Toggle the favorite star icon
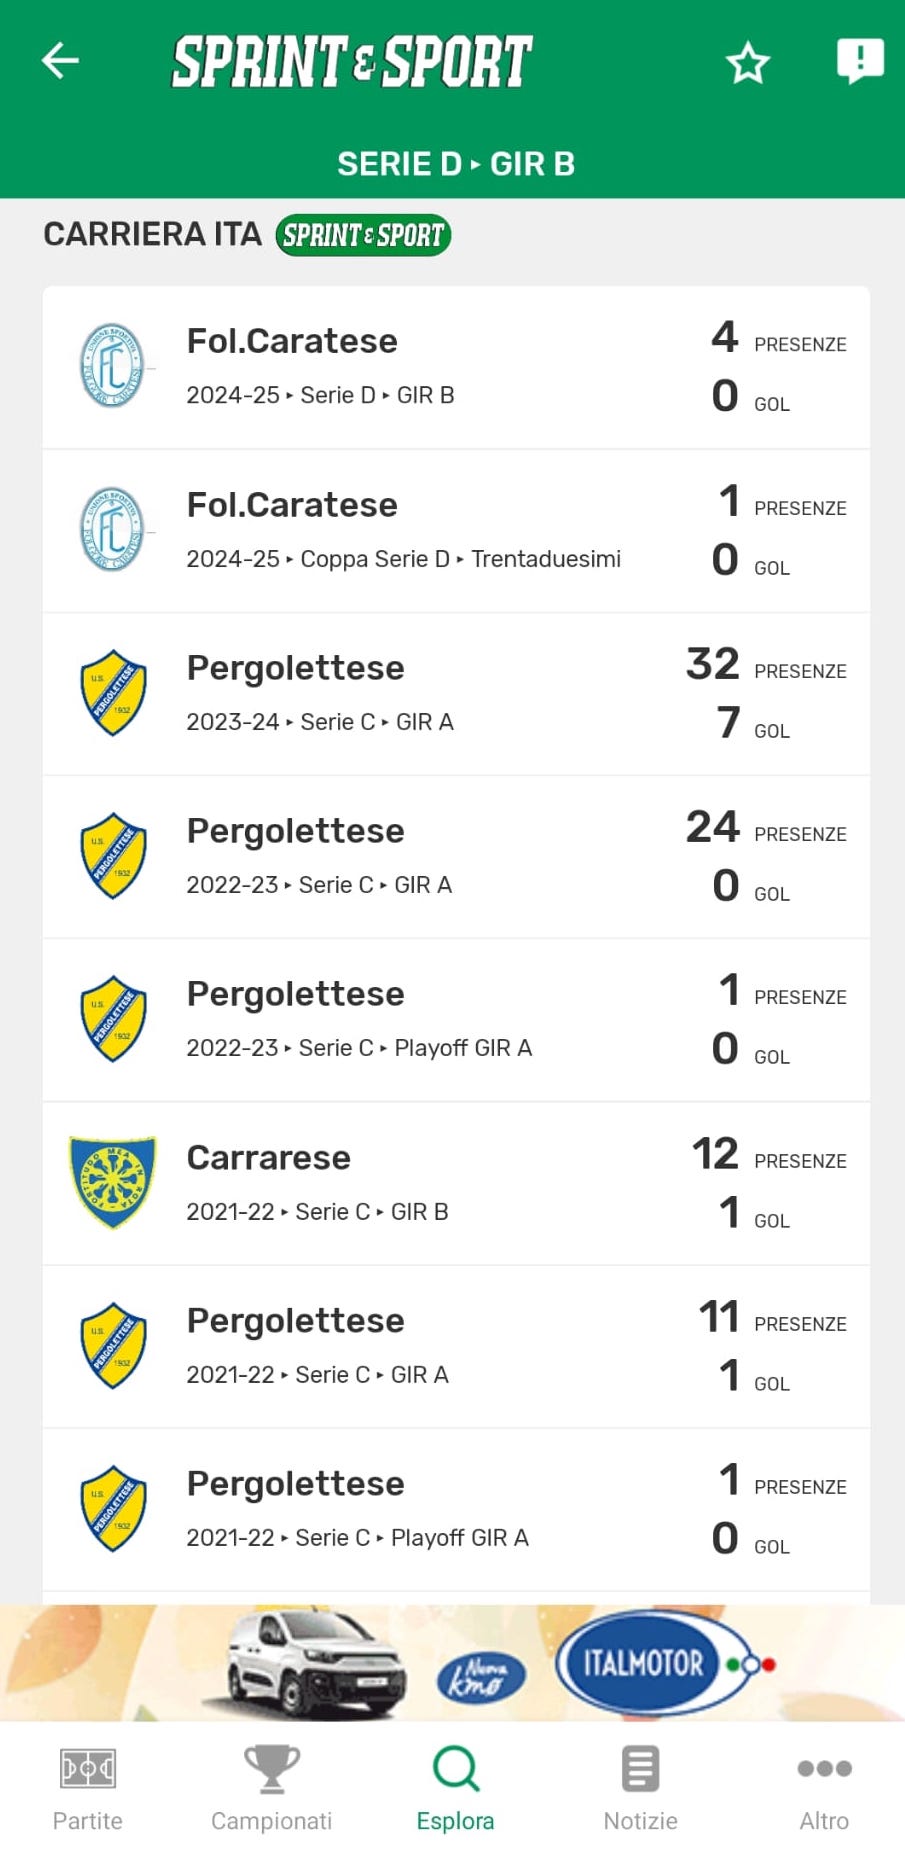 coord(747,64)
